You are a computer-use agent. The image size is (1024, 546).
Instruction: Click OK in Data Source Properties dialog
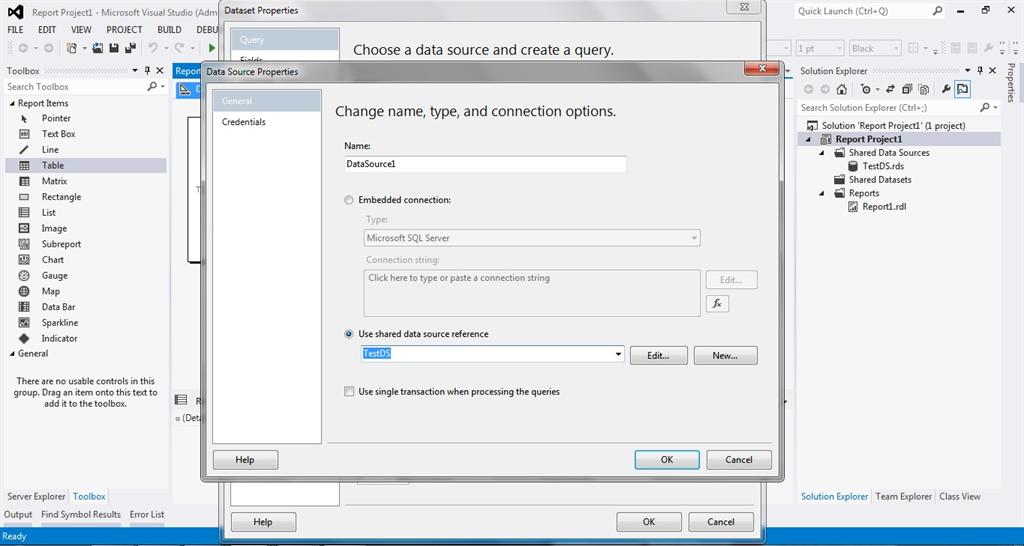click(x=667, y=460)
